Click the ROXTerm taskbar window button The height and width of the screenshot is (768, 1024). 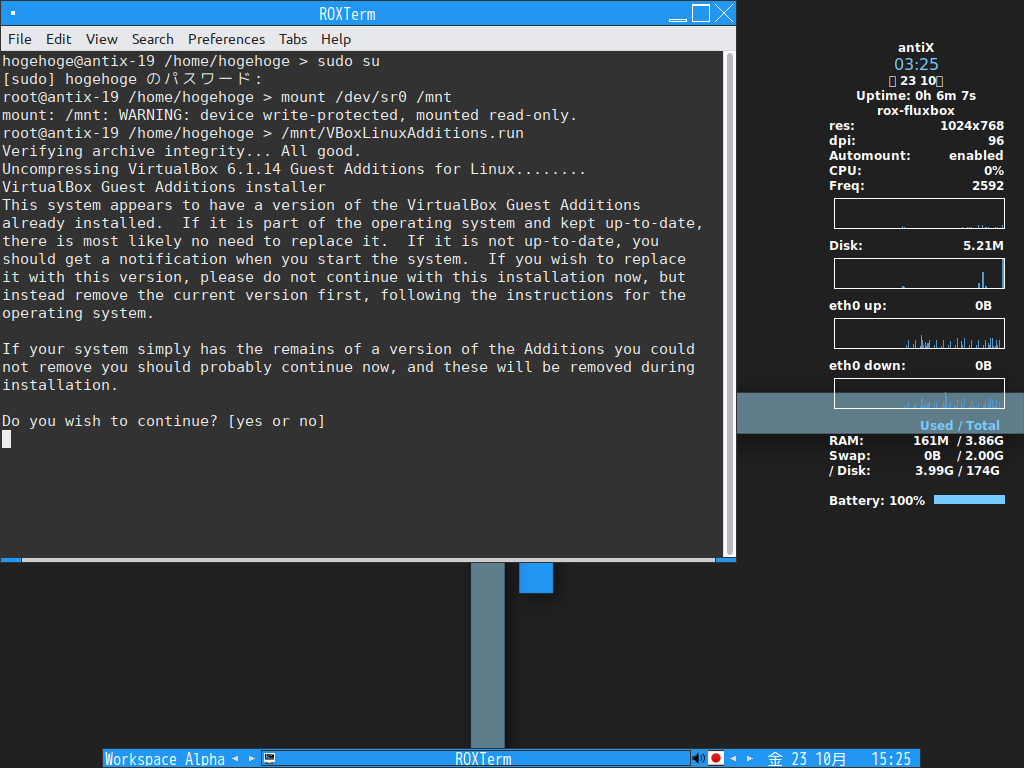476,759
